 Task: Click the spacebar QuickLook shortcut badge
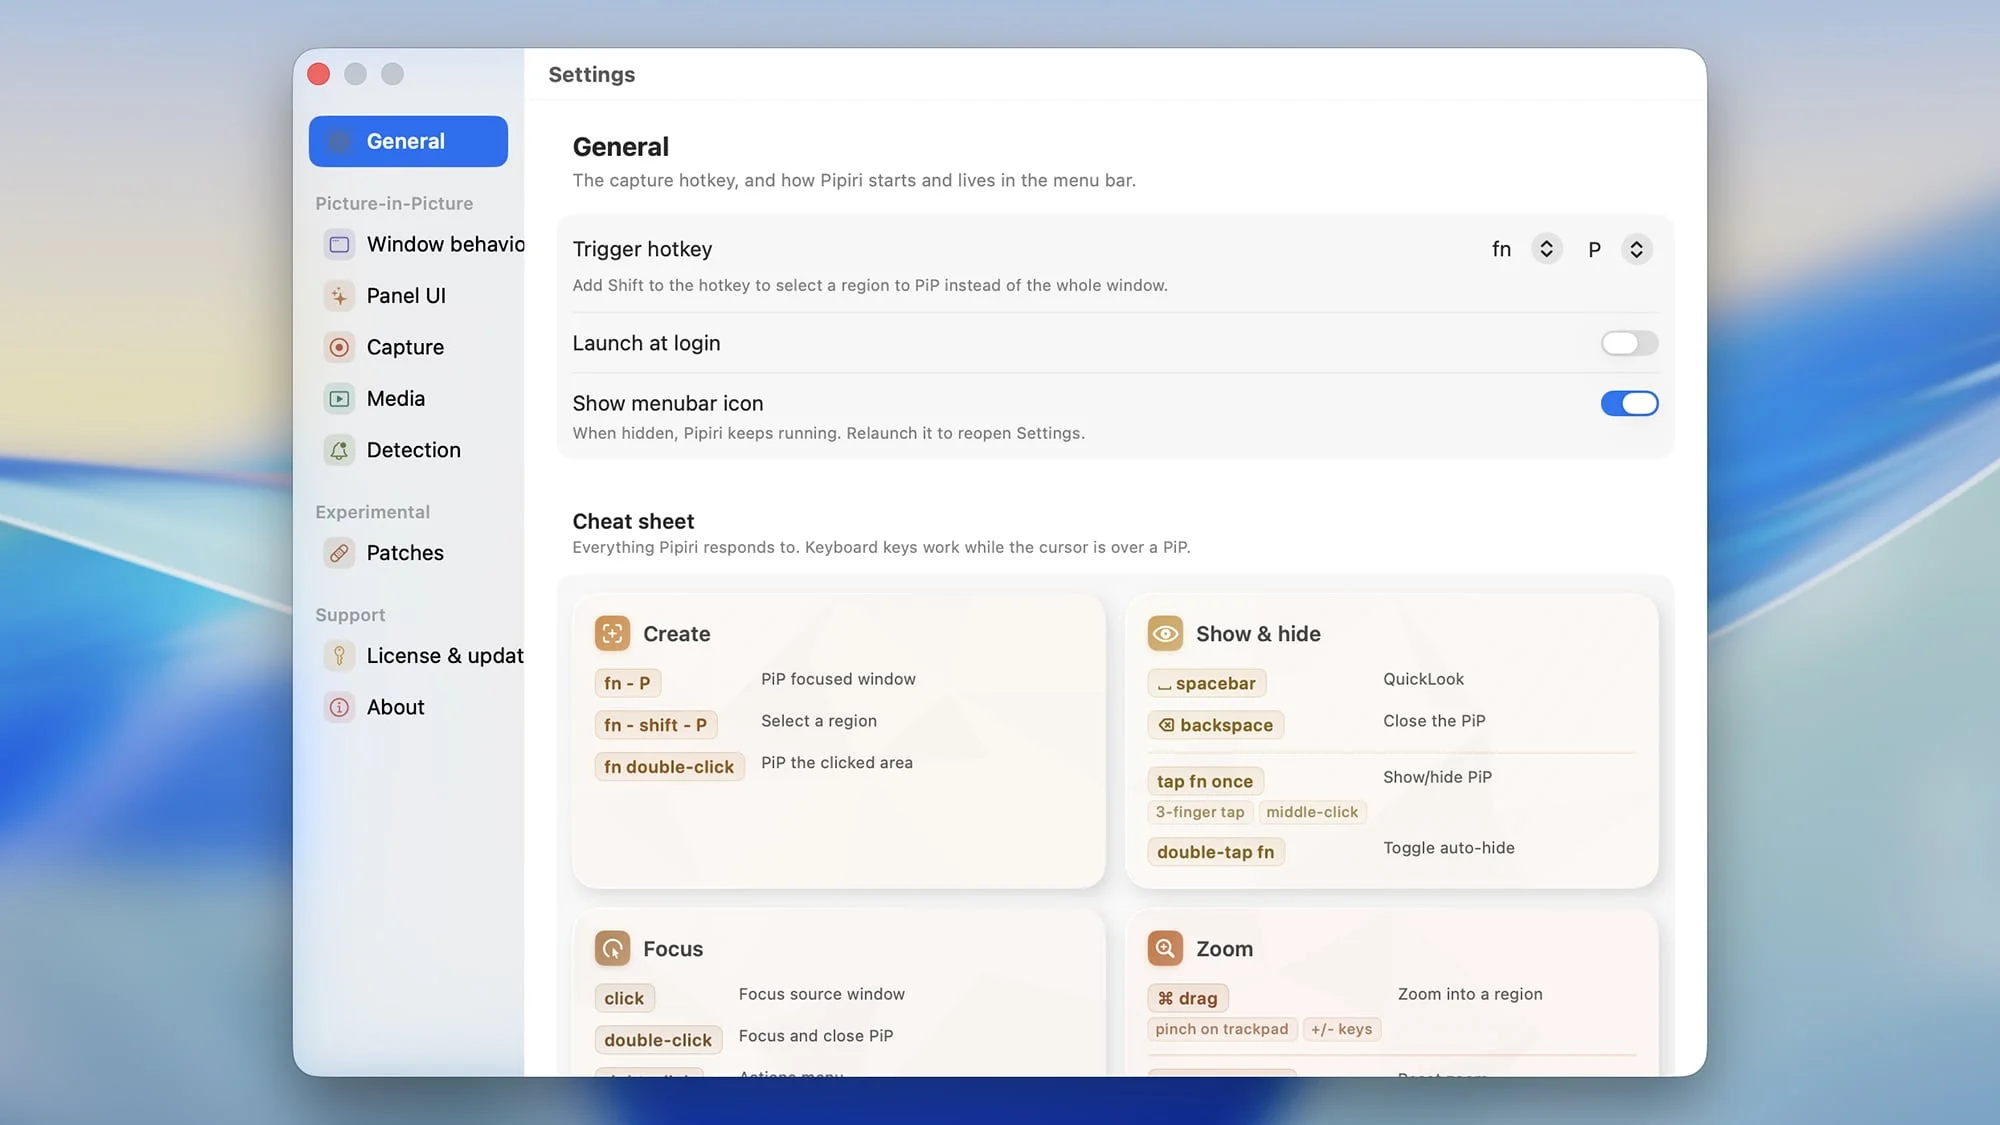[1207, 683]
